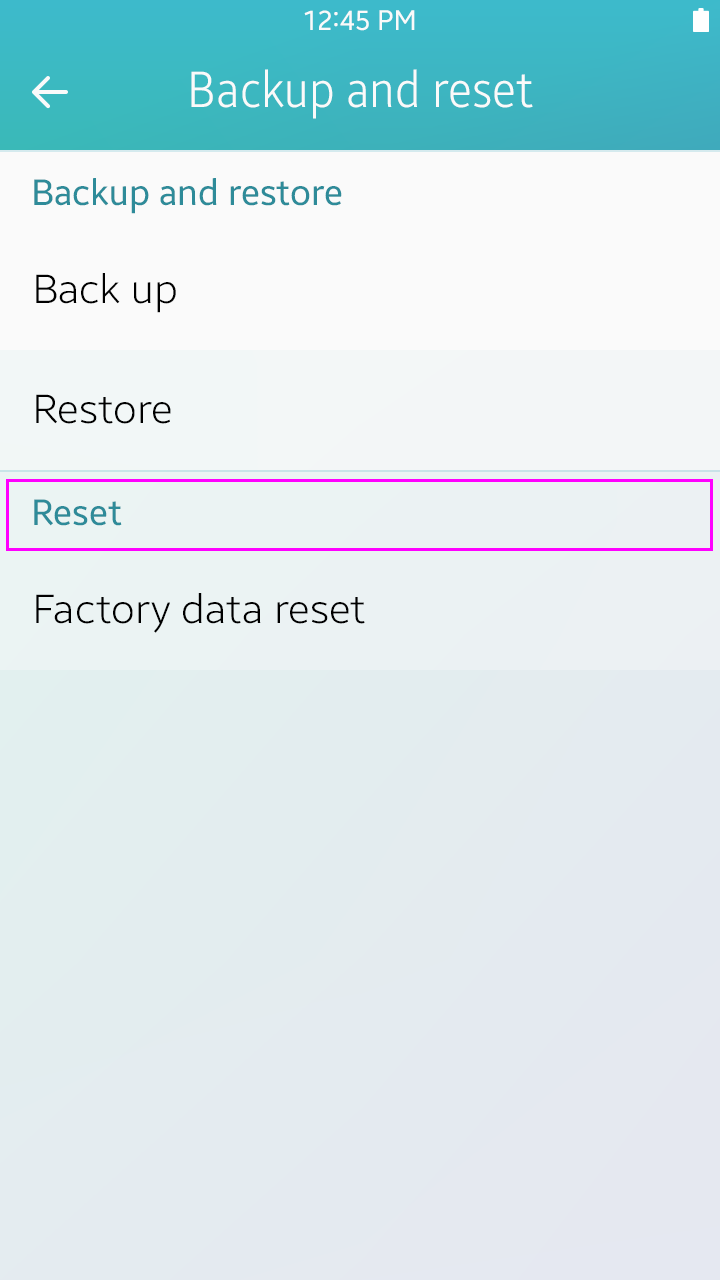Open the Back up option
This screenshot has width=720, height=1280.
click(360, 290)
